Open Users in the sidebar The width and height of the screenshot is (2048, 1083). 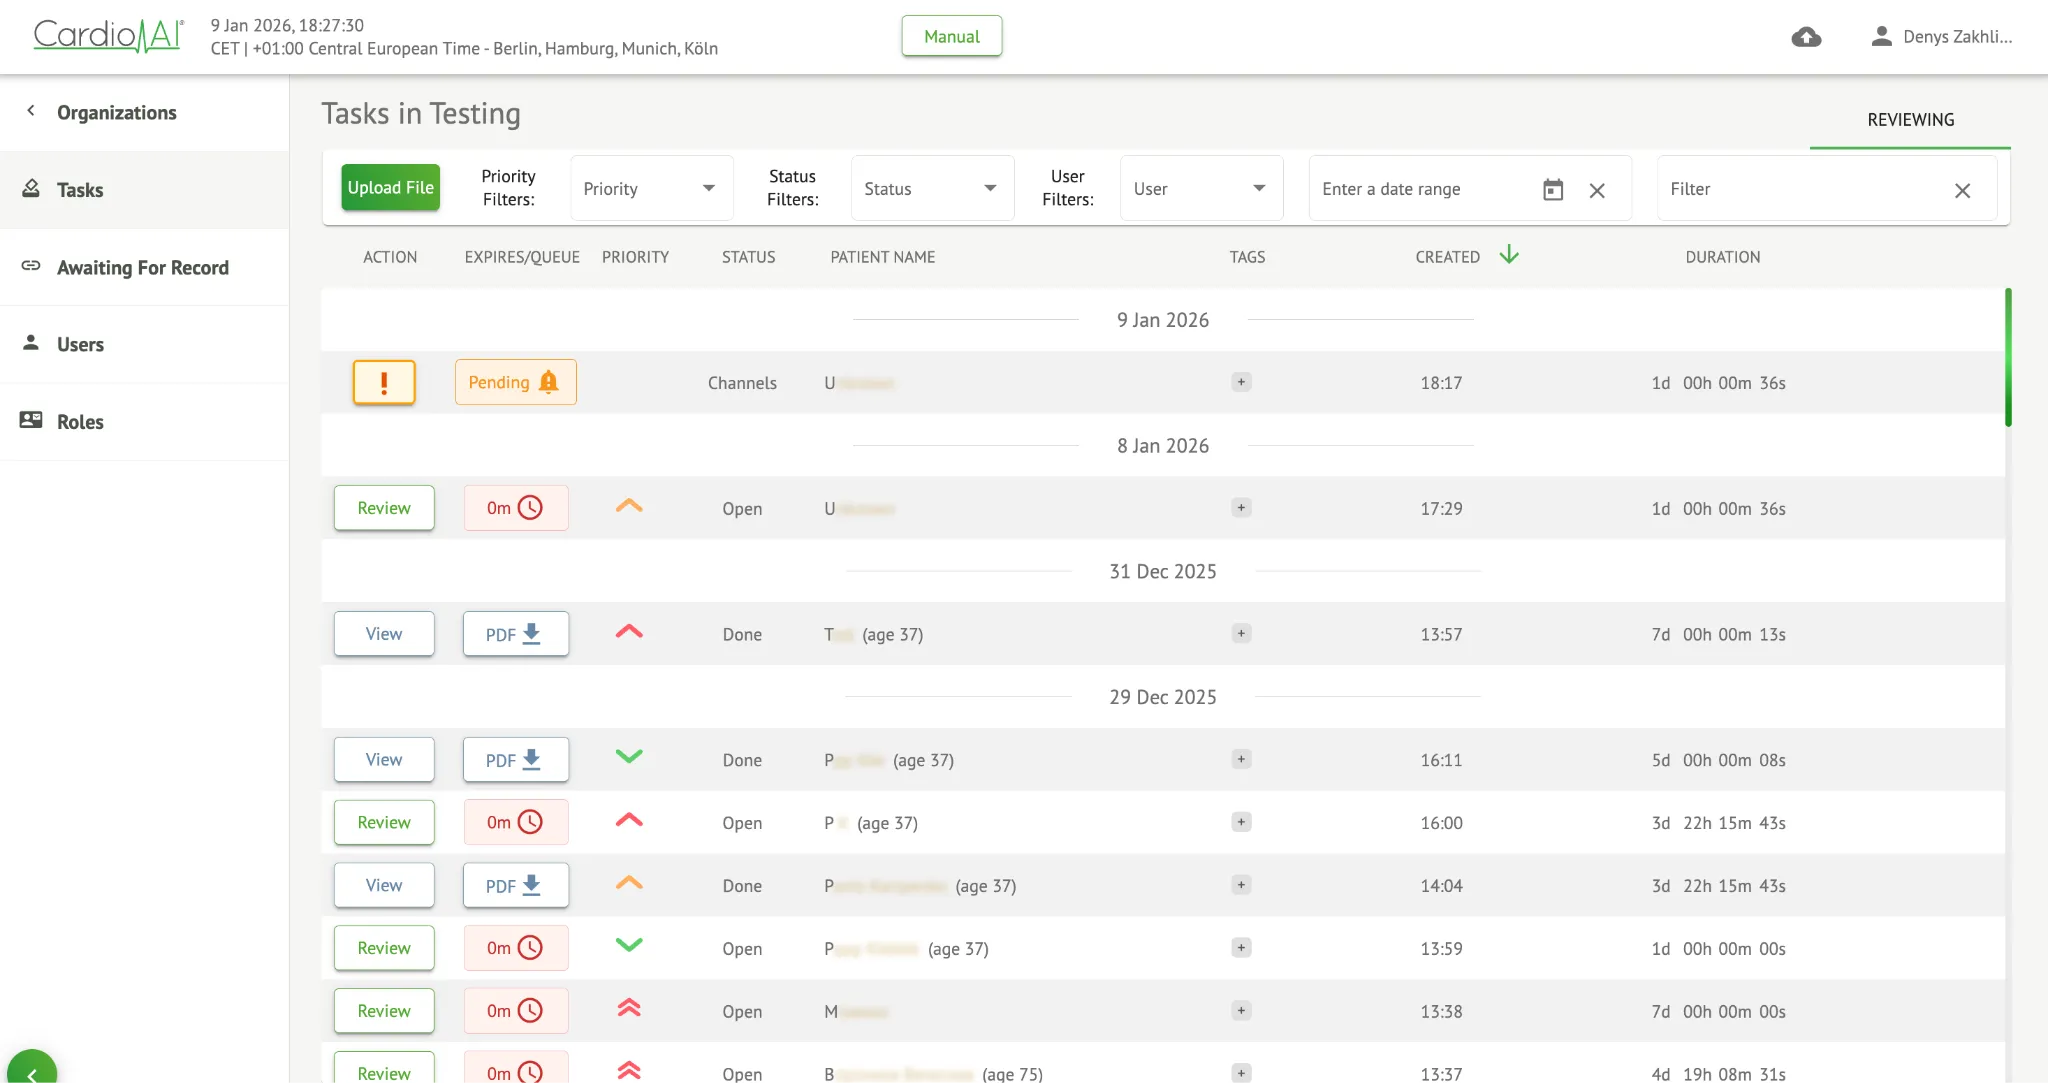(x=145, y=344)
